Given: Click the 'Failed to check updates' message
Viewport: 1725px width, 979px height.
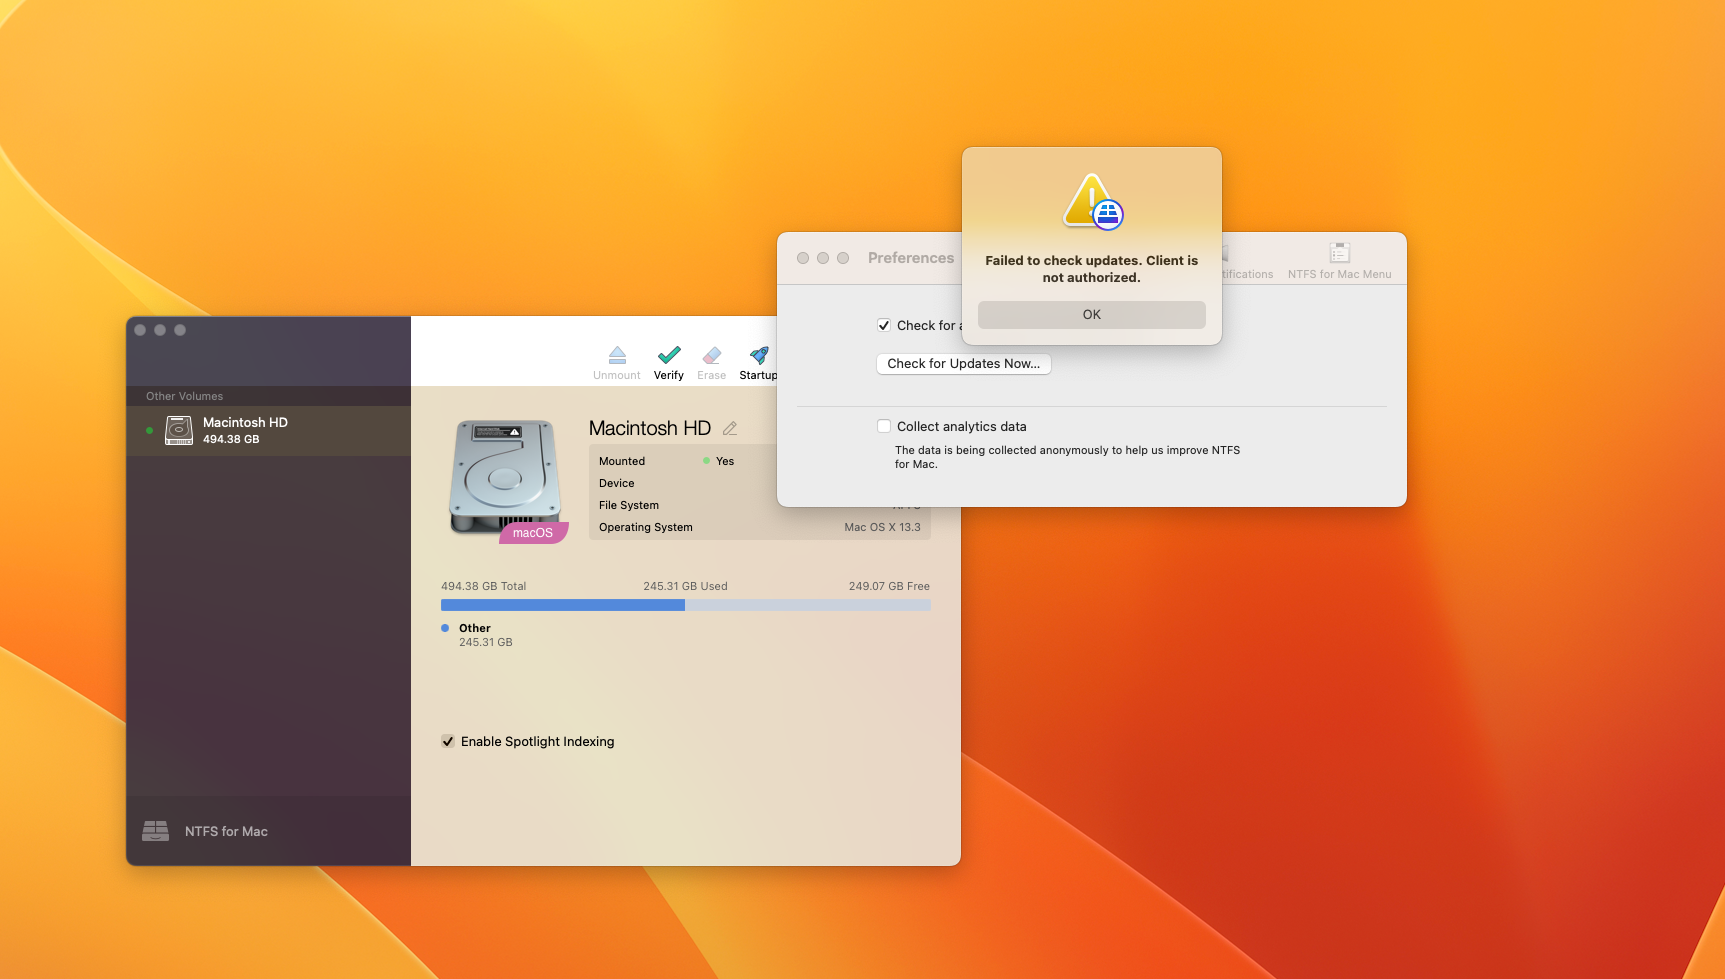Looking at the screenshot, I should [1092, 269].
